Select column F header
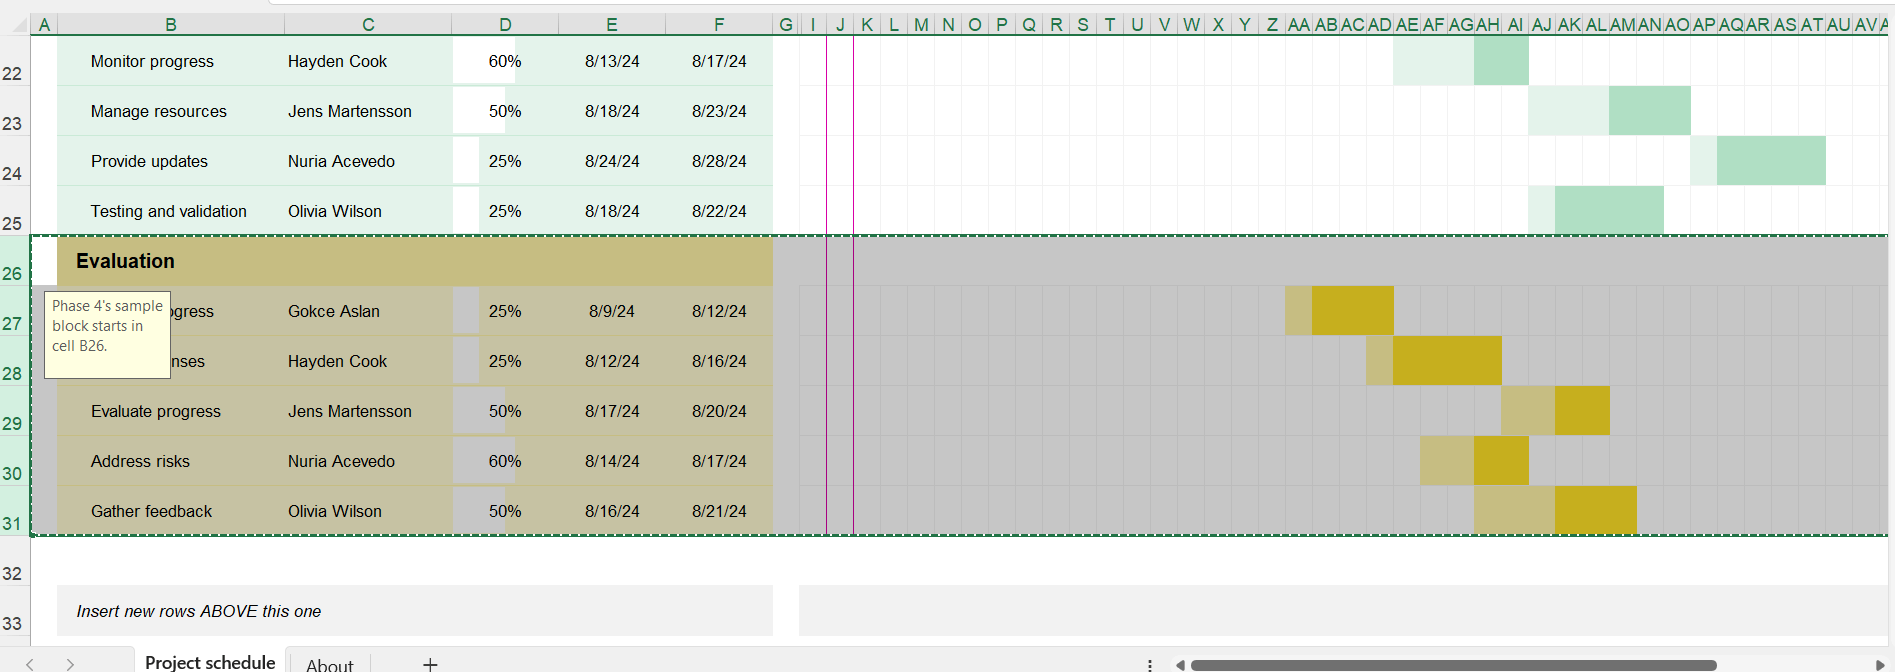The height and width of the screenshot is (672, 1895). tap(719, 25)
